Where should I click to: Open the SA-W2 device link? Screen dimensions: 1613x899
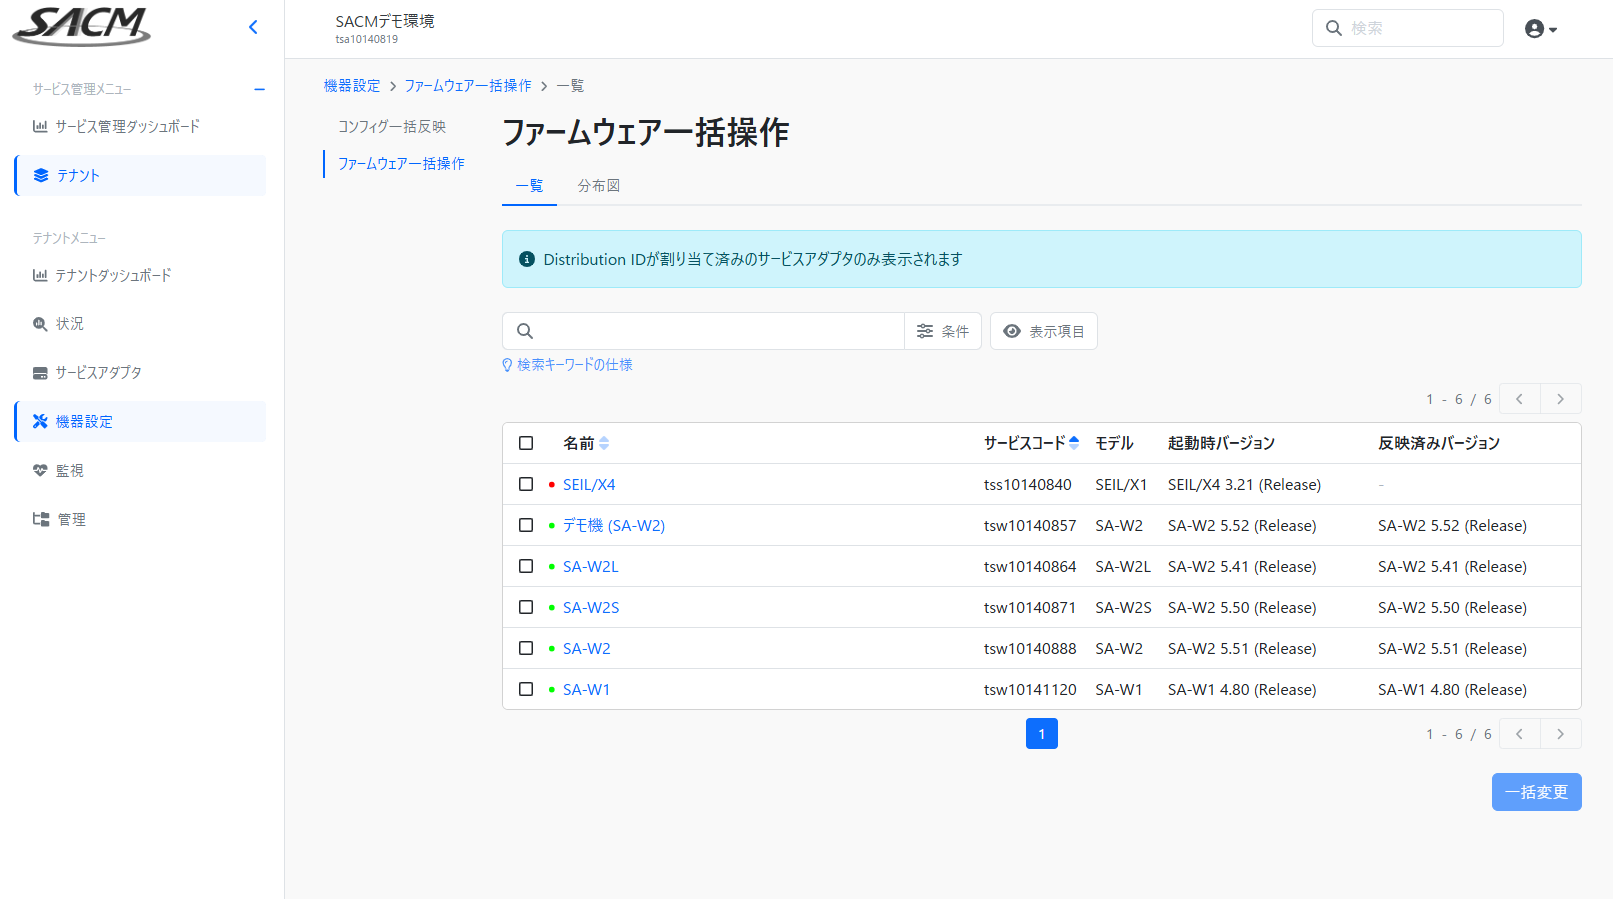pos(587,649)
